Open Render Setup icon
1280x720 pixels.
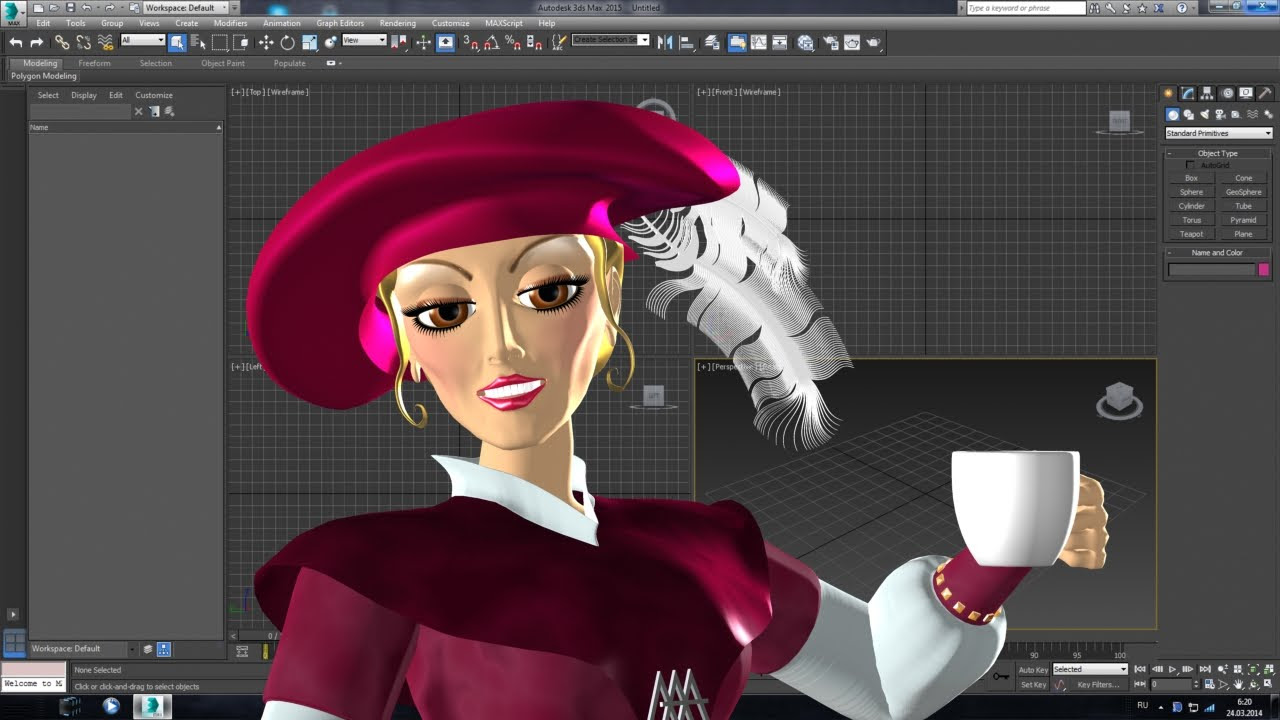[x=830, y=42]
